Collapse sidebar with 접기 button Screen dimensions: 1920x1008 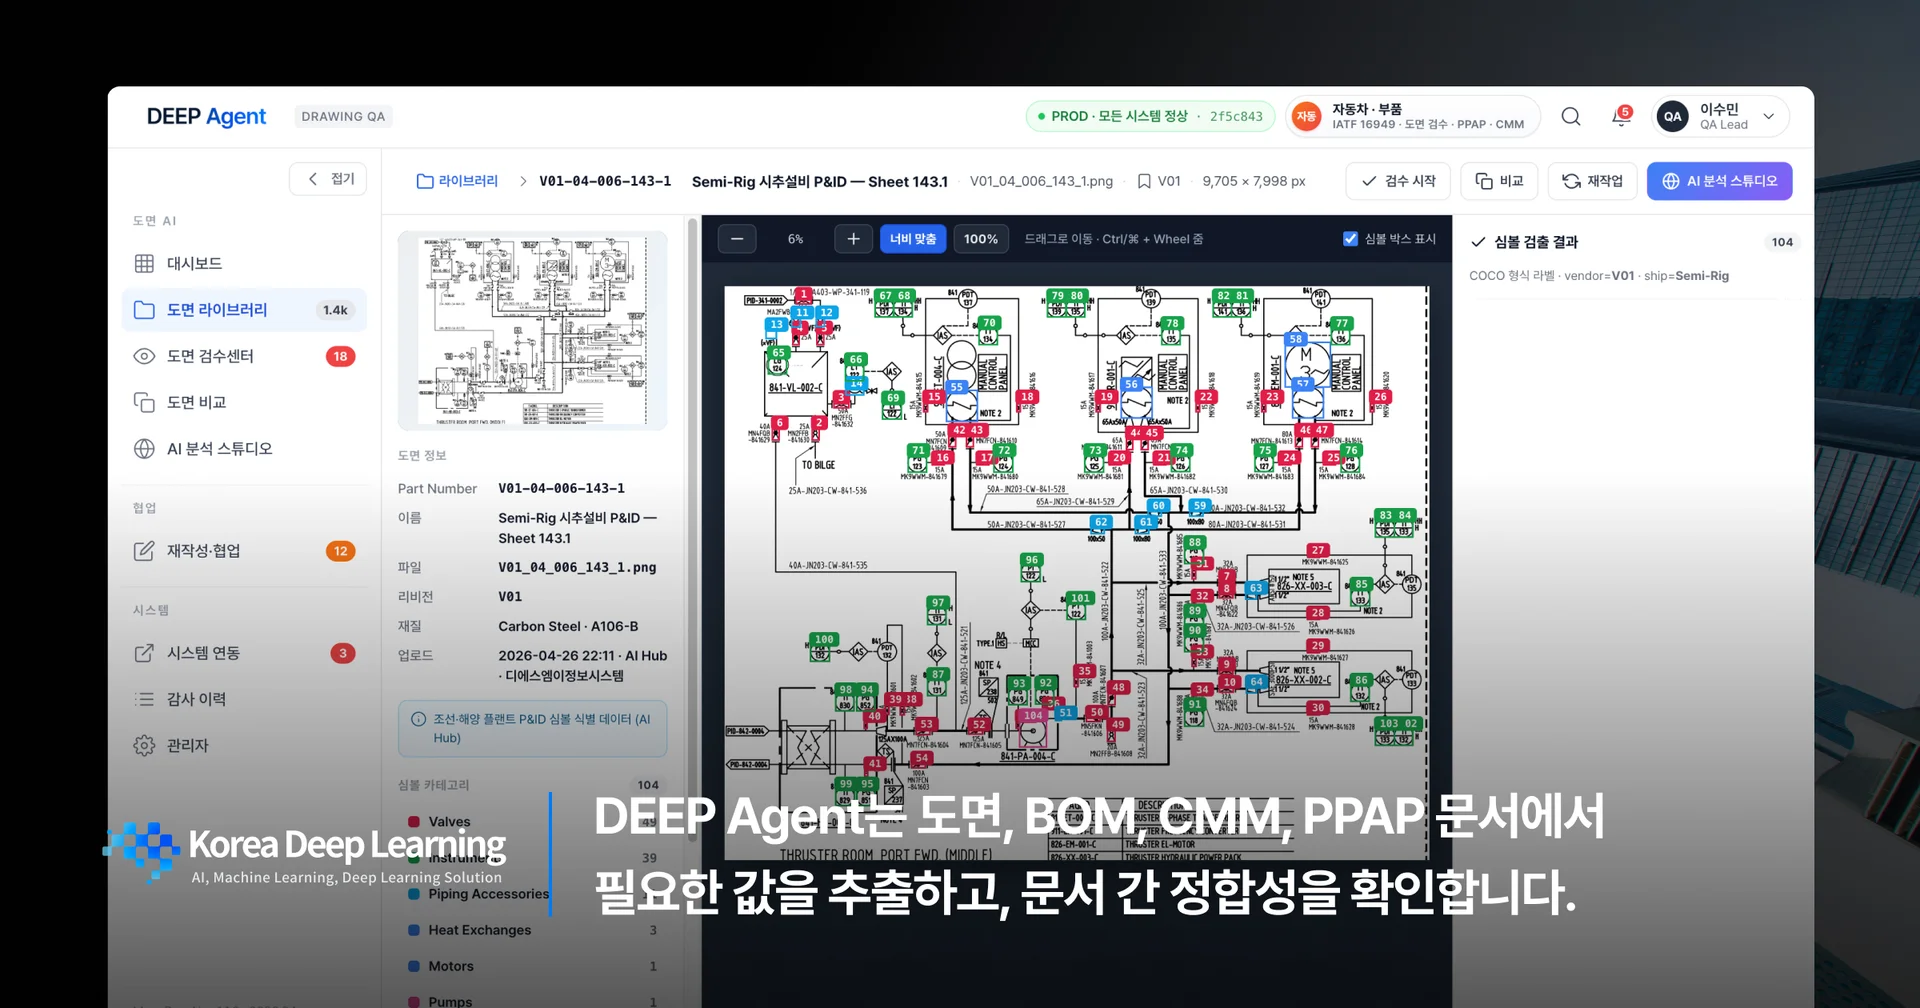point(328,179)
